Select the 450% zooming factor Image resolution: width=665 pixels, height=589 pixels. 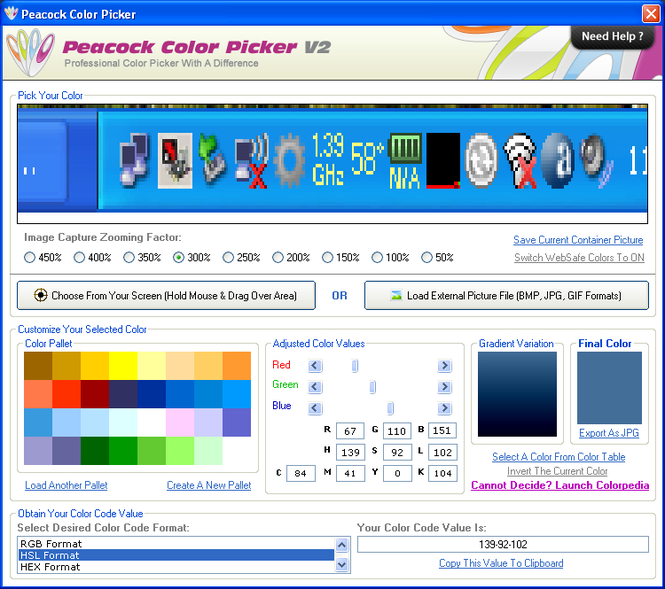30,258
